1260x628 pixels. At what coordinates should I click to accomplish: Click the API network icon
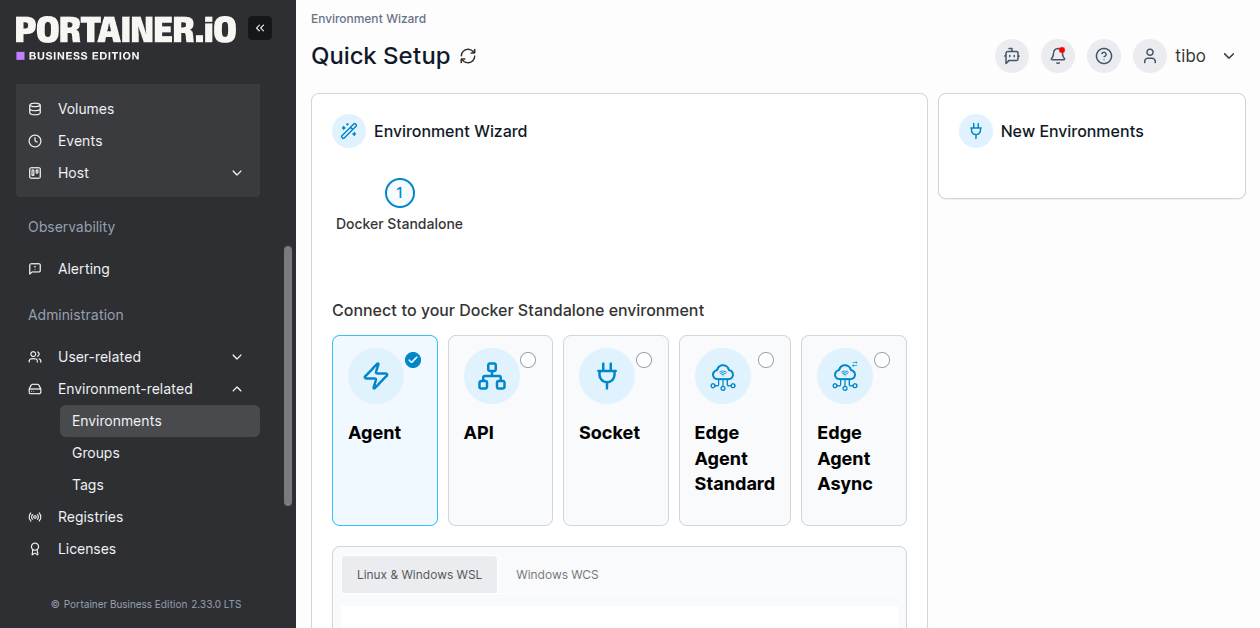[x=492, y=376]
